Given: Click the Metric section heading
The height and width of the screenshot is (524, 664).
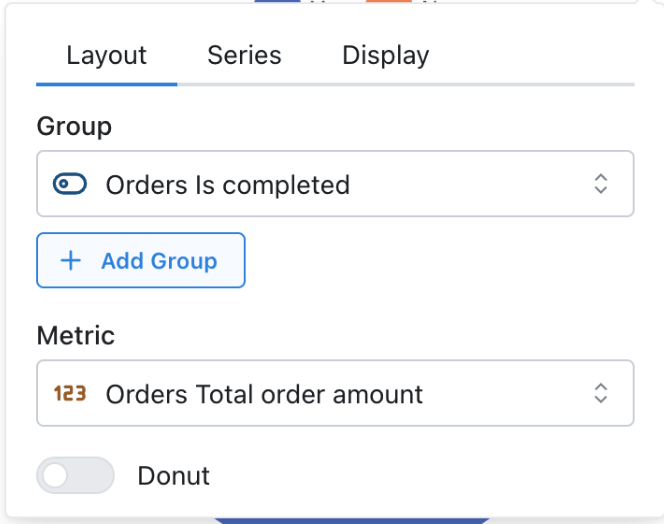Looking at the screenshot, I should pos(76,335).
